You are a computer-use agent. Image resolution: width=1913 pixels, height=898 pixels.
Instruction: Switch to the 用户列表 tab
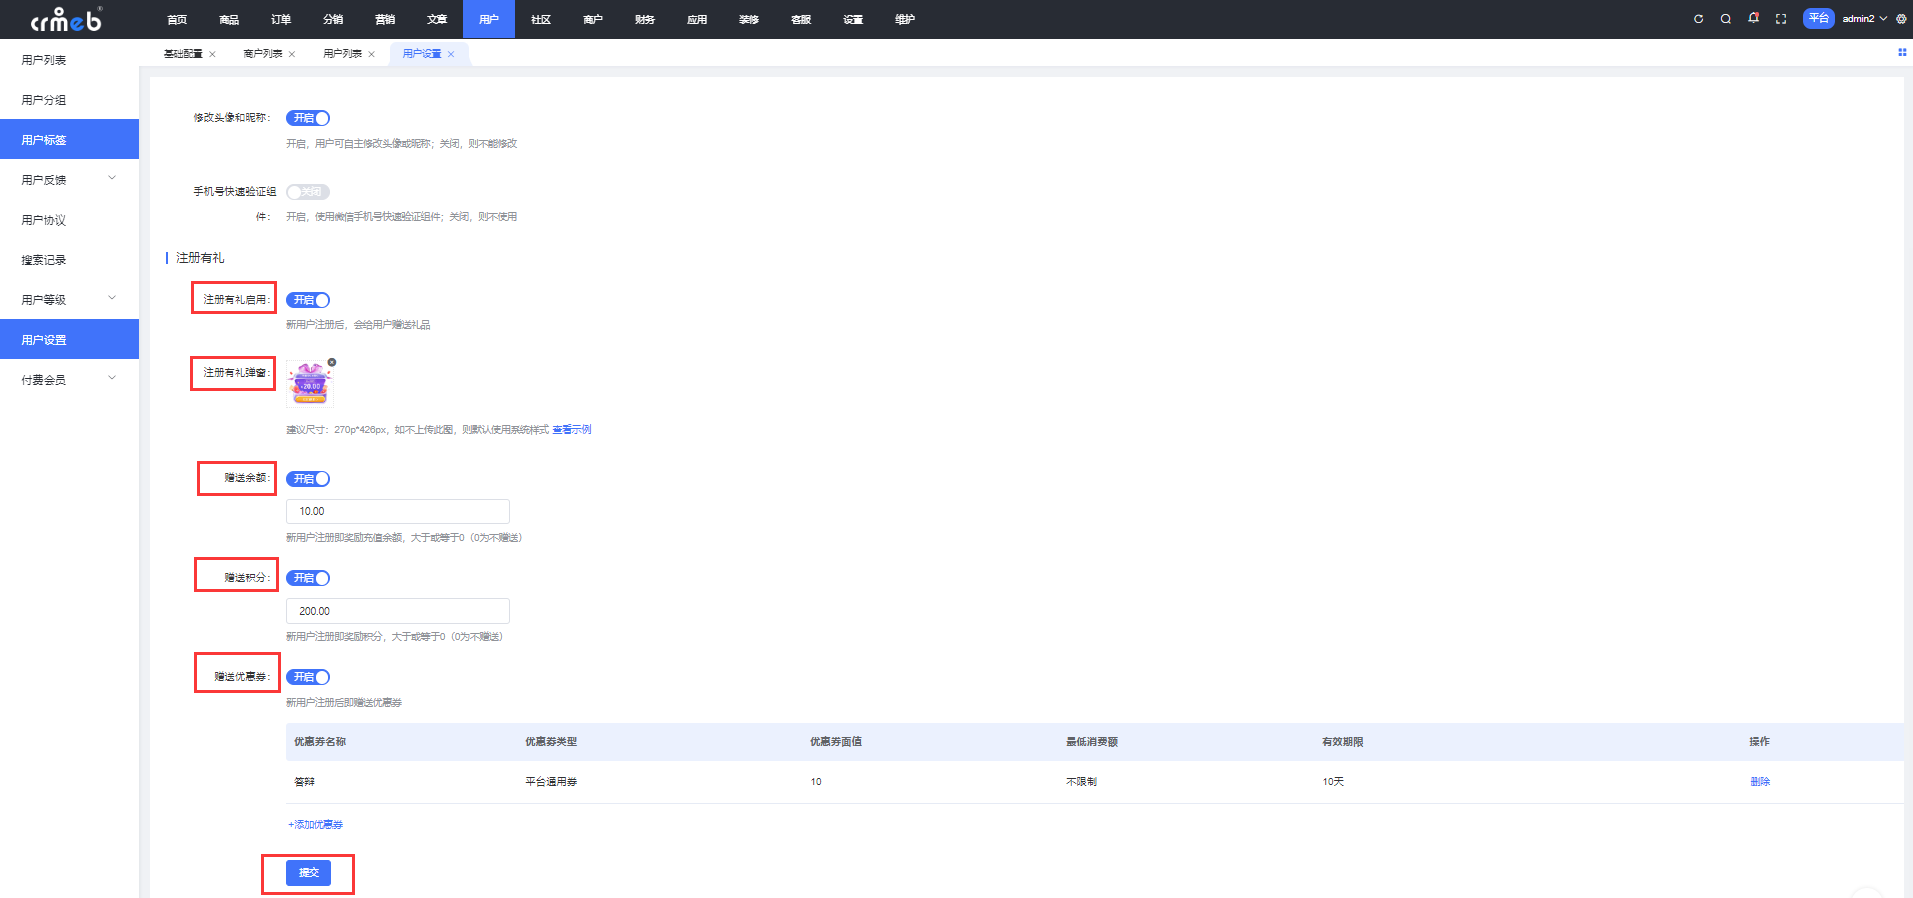click(342, 54)
